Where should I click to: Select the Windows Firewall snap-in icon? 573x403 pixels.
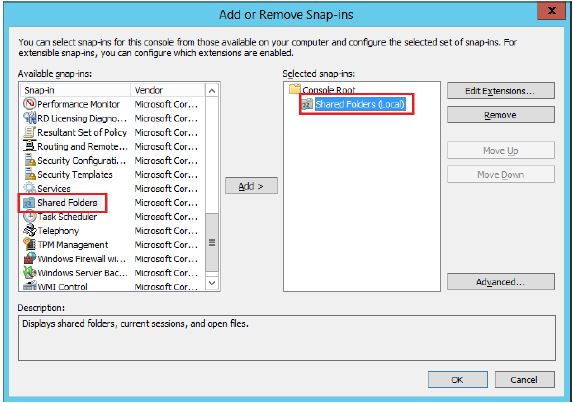[29, 259]
